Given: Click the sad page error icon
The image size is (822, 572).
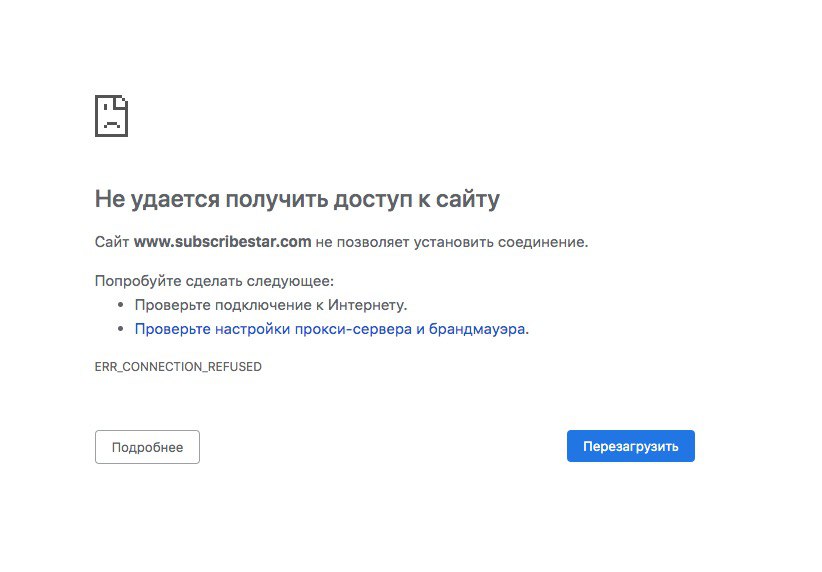Looking at the screenshot, I should pos(111,116).
